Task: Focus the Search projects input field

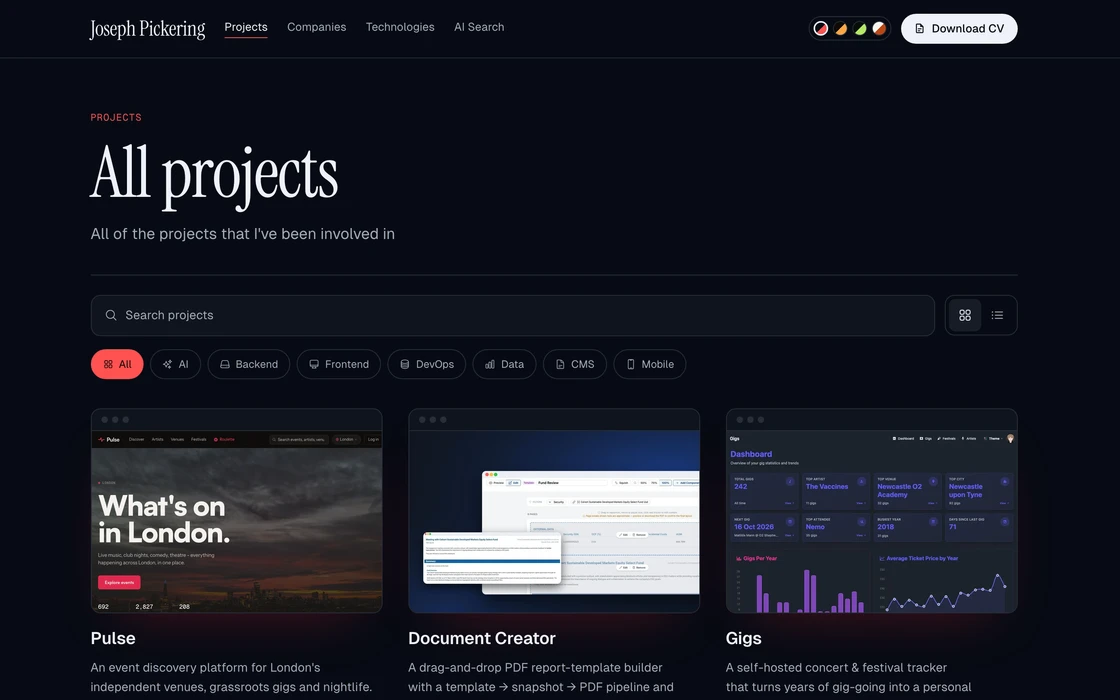Action: point(513,315)
